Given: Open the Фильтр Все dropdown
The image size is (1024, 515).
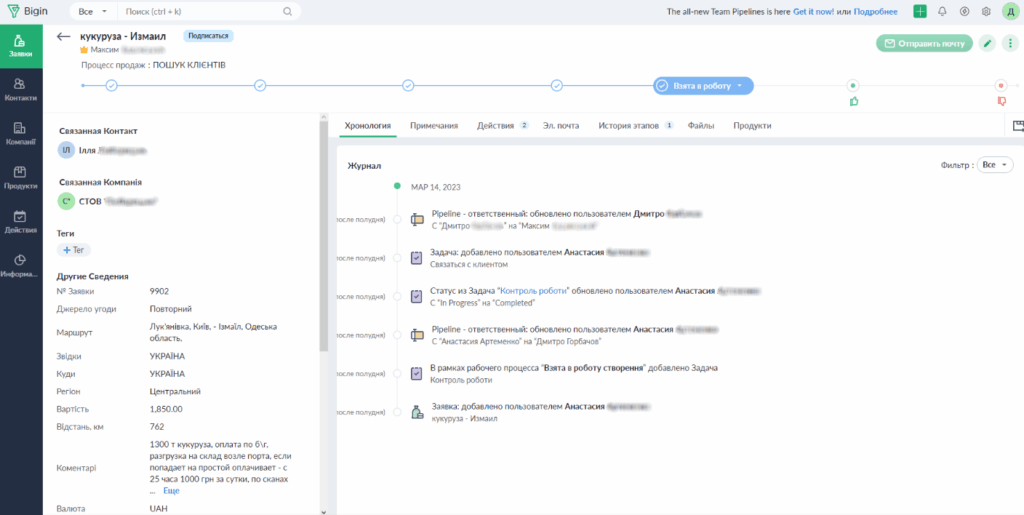Looking at the screenshot, I should (x=996, y=165).
